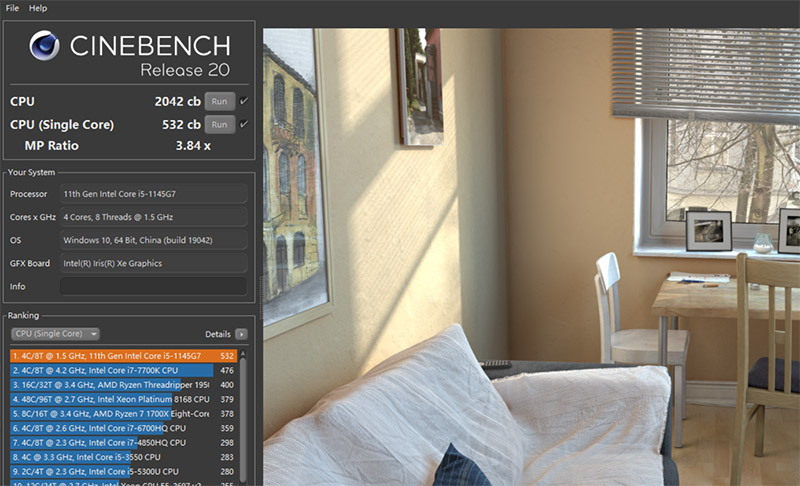
Task: Click the OS field showing Windows 10
Action: (x=154, y=240)
